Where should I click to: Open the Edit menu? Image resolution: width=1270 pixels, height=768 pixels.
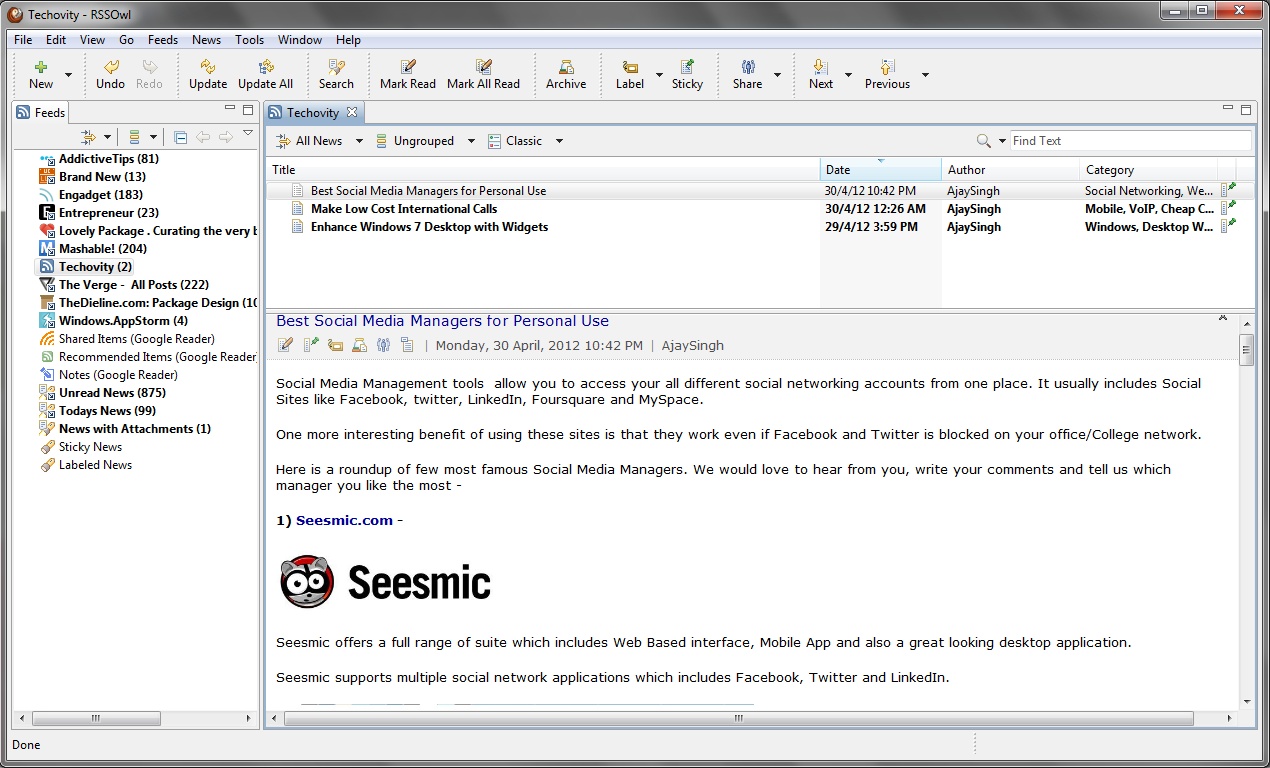[x=56, y=40]
